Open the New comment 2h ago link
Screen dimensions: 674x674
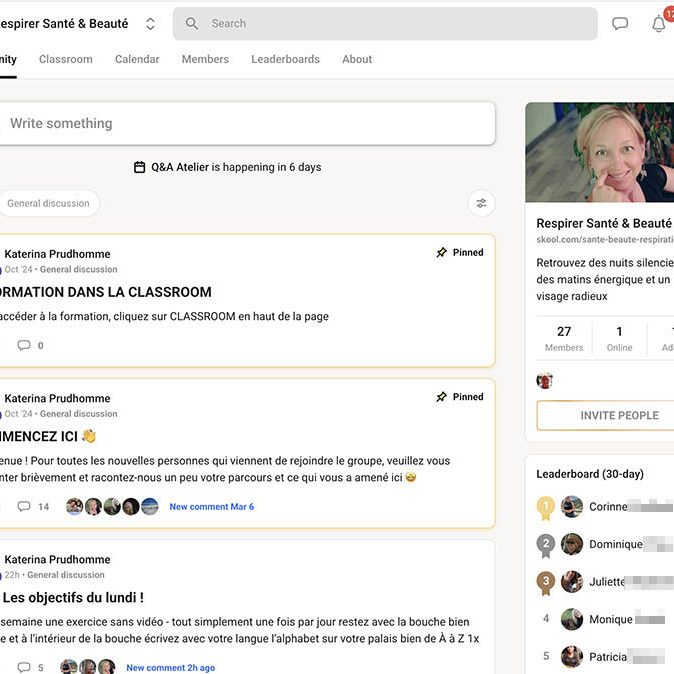170,667
